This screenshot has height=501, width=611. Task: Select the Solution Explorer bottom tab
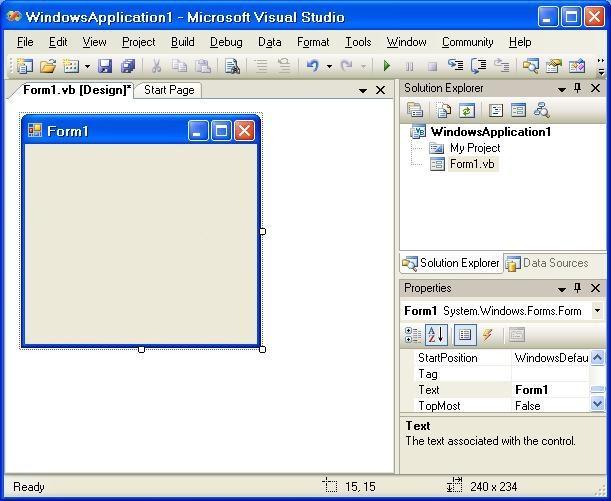pos(452,263)
